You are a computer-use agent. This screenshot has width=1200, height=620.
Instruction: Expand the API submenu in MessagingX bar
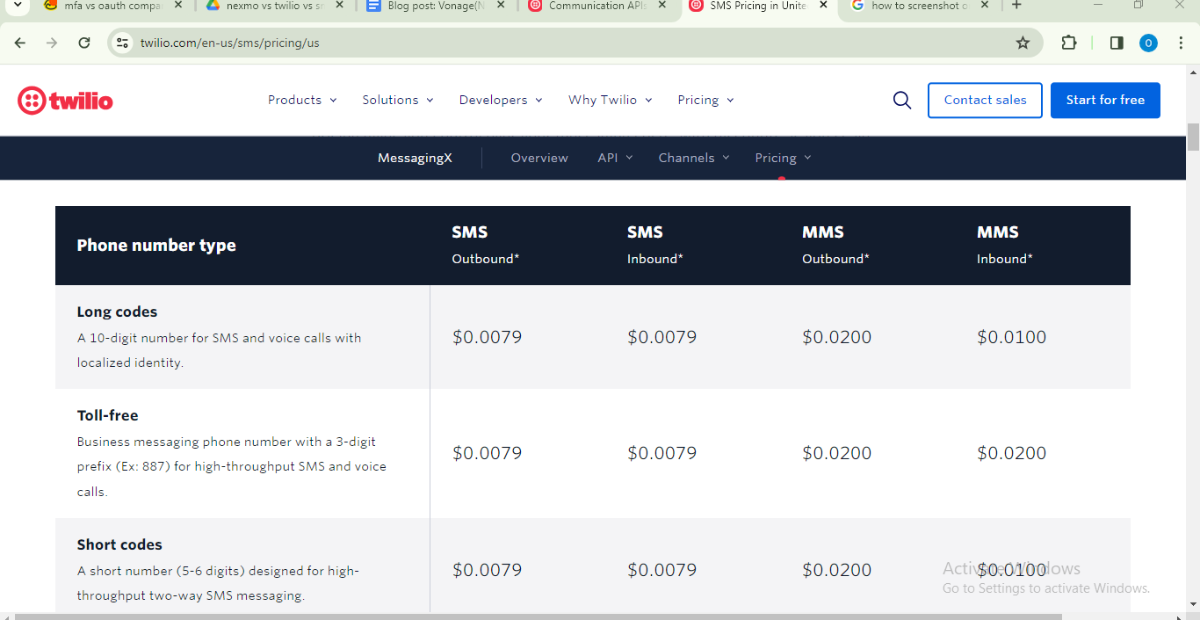click(x=615, y=158)
